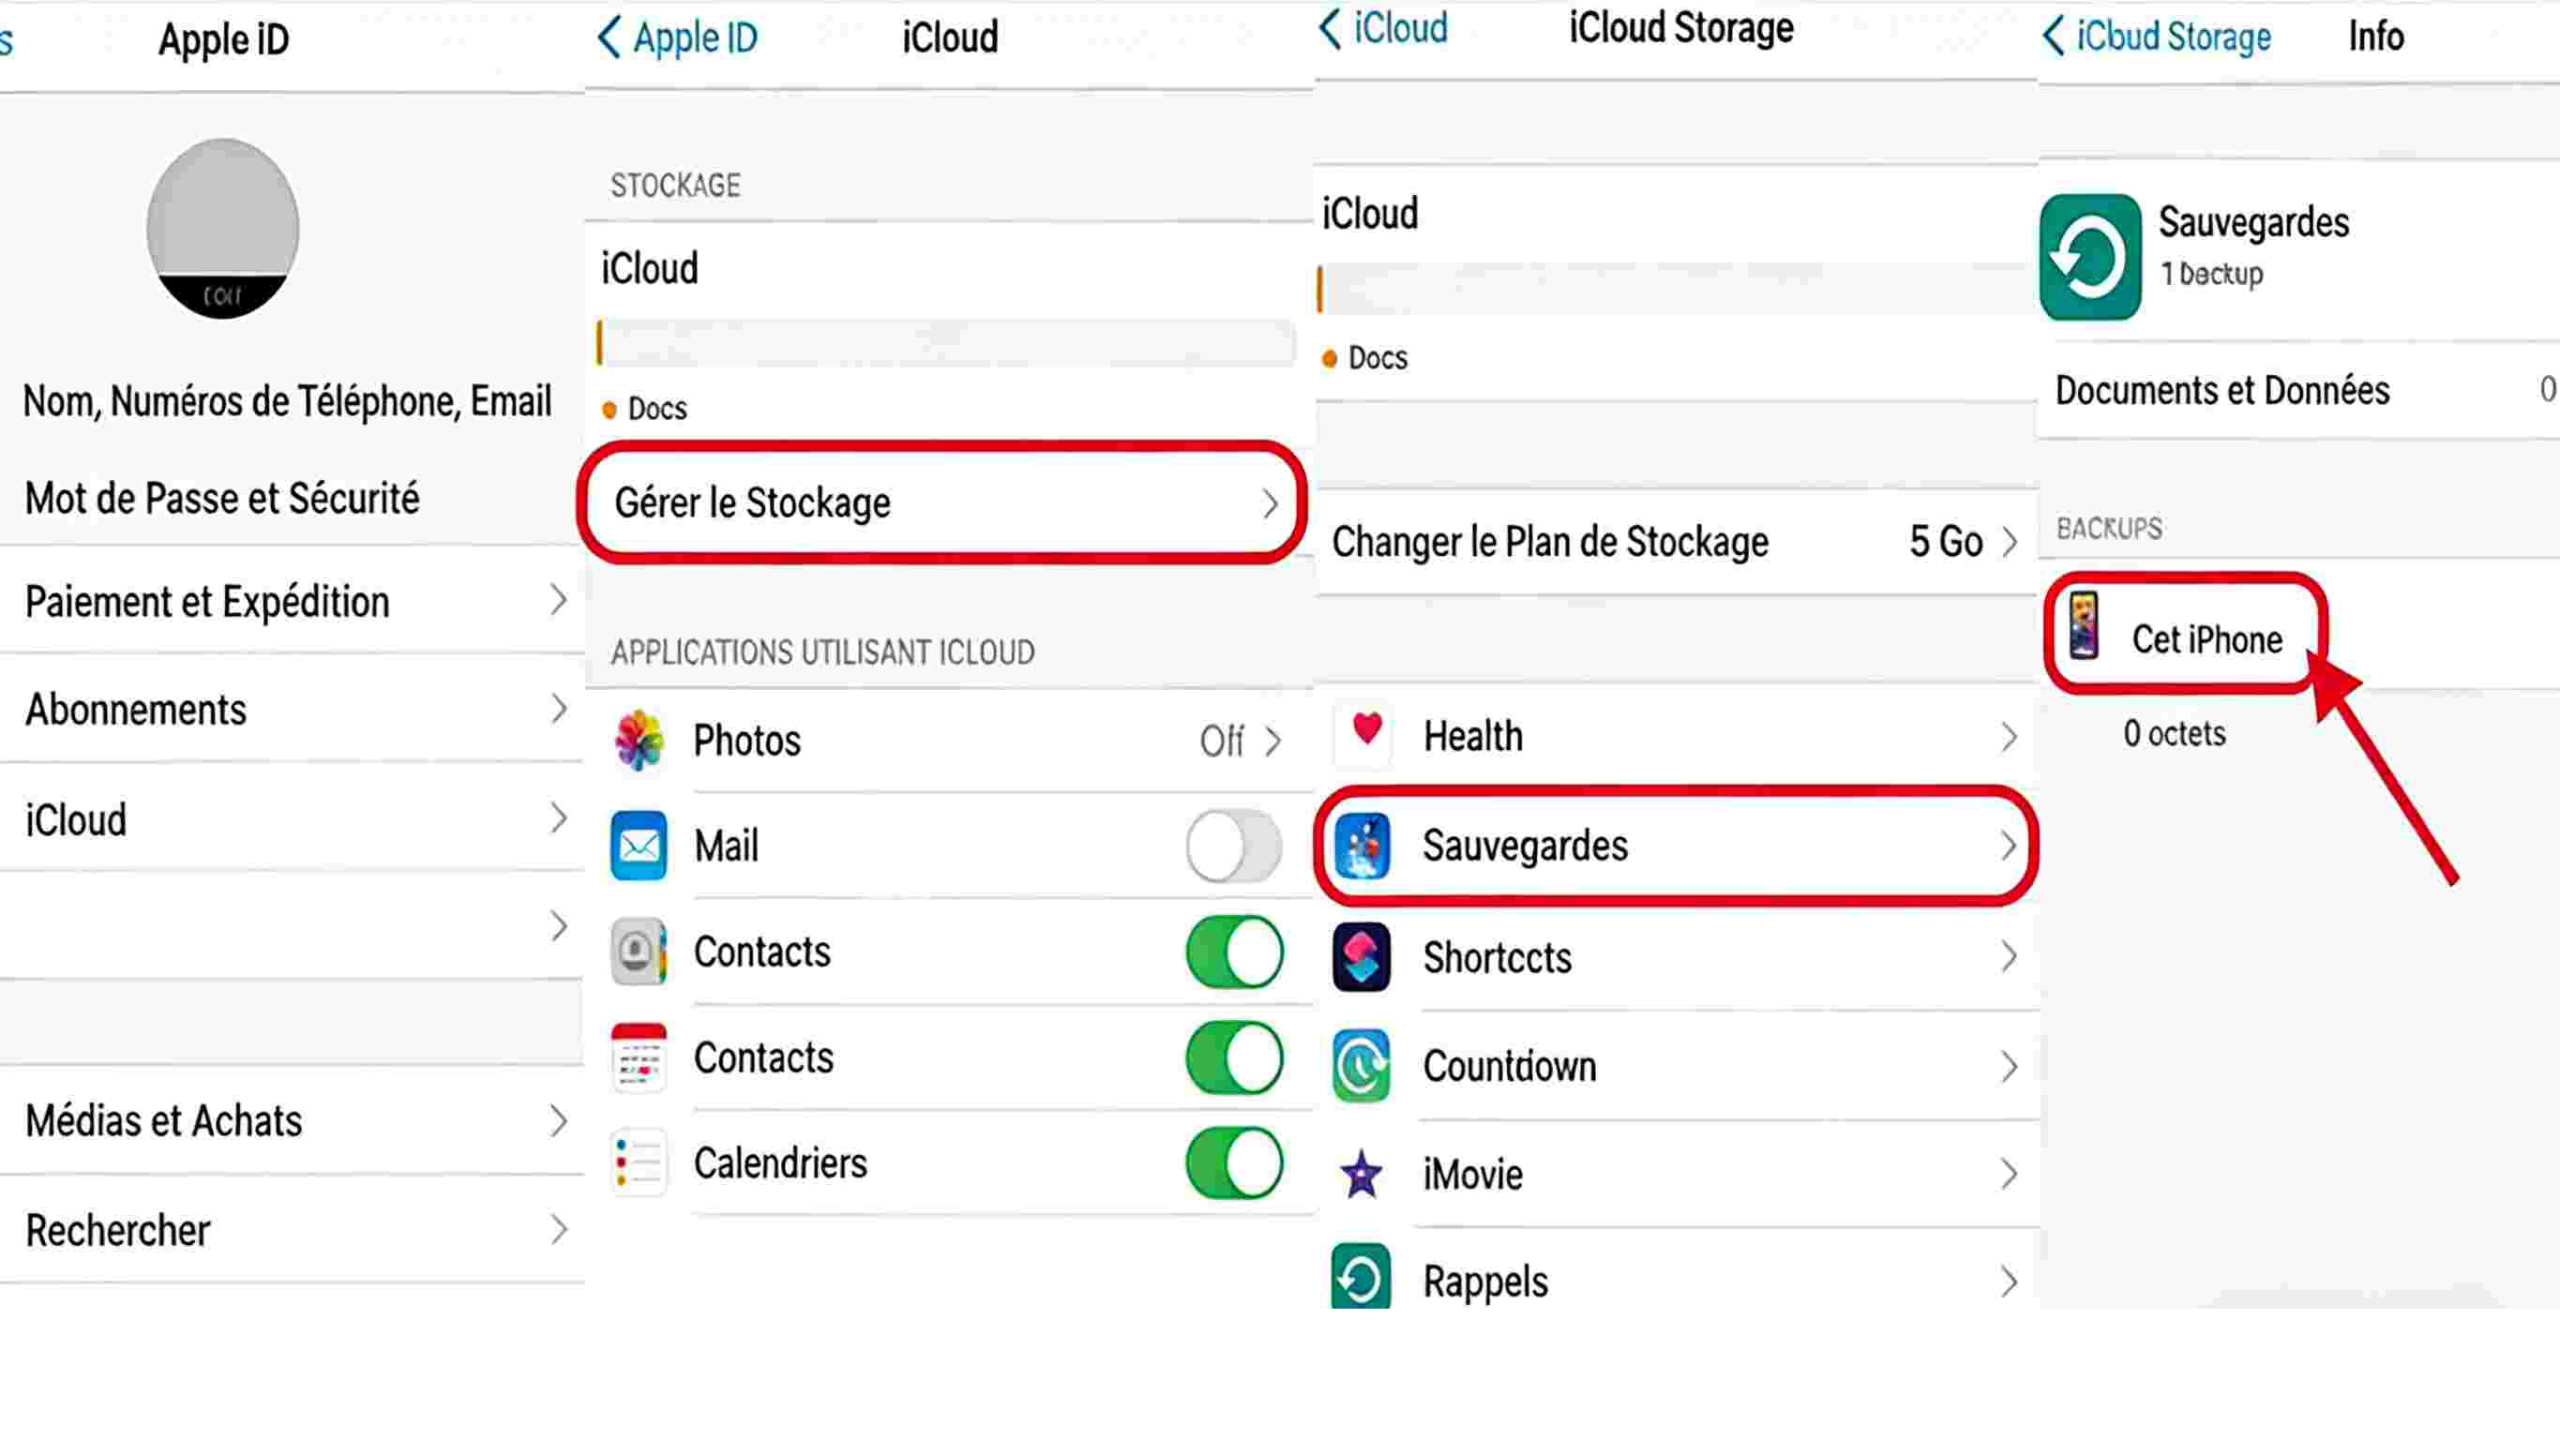Select the Shortcuts app icon
Image resolution: width=2560 pixels, height=1439 pixels.
(x=1361, y=957)
